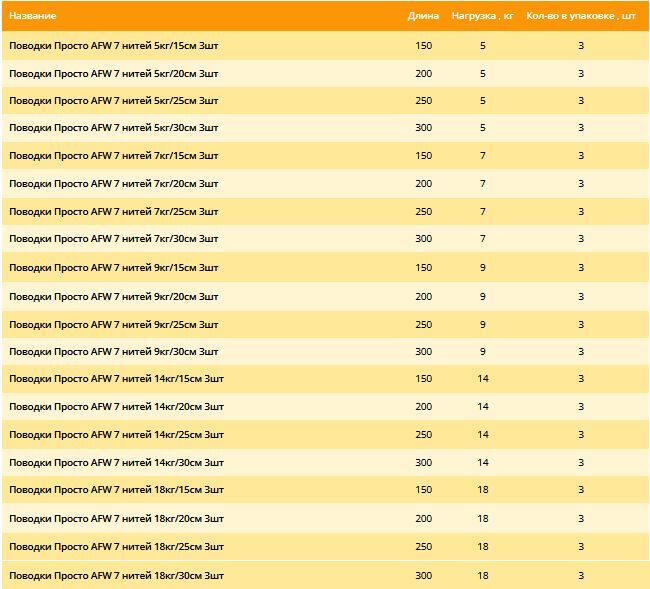Click length 250 in the 7кг/25см row

[x=424, y=211]
